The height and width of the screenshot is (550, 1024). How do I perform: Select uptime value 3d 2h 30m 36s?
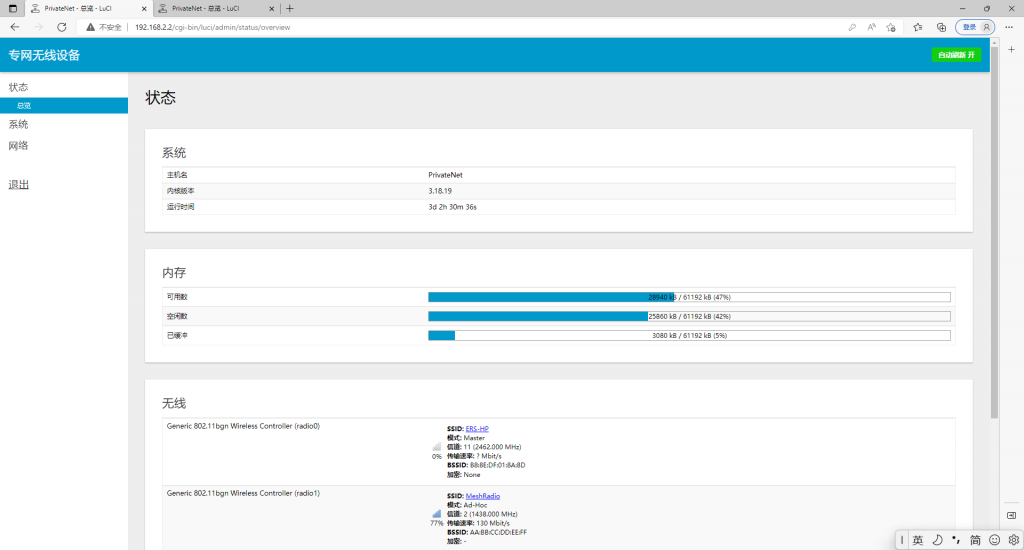click(453, 206)
